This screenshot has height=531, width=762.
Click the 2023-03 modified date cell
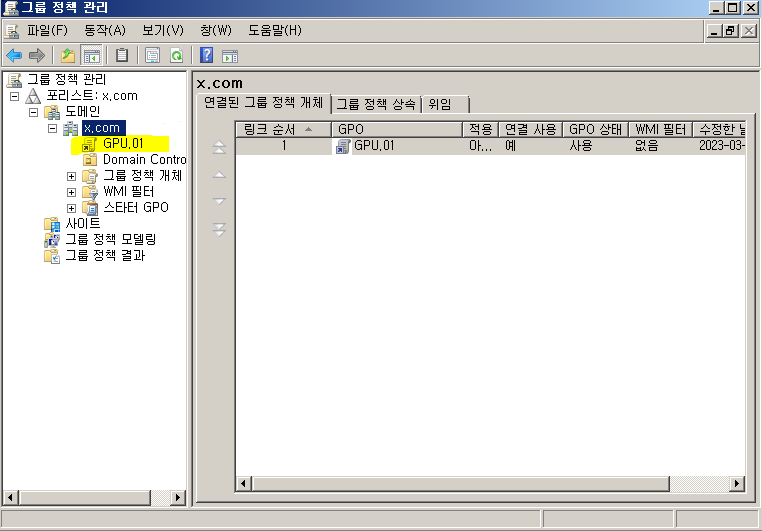tap(721, 146)
